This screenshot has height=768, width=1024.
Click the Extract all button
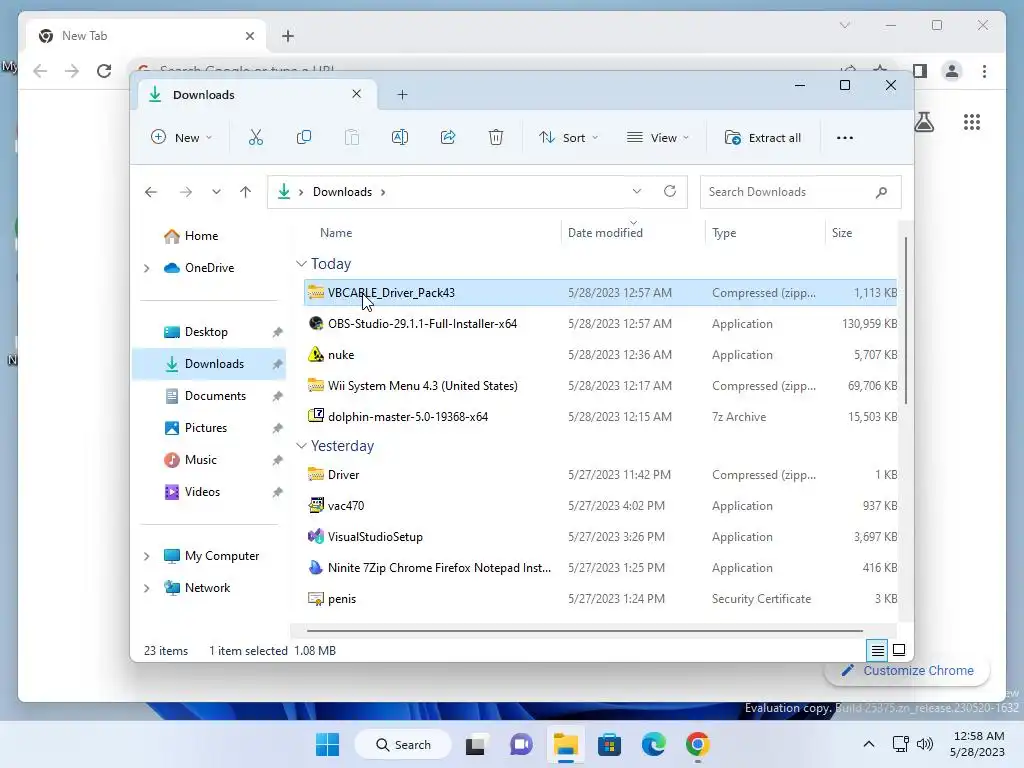pyautogui.click(x=763, y=138)
